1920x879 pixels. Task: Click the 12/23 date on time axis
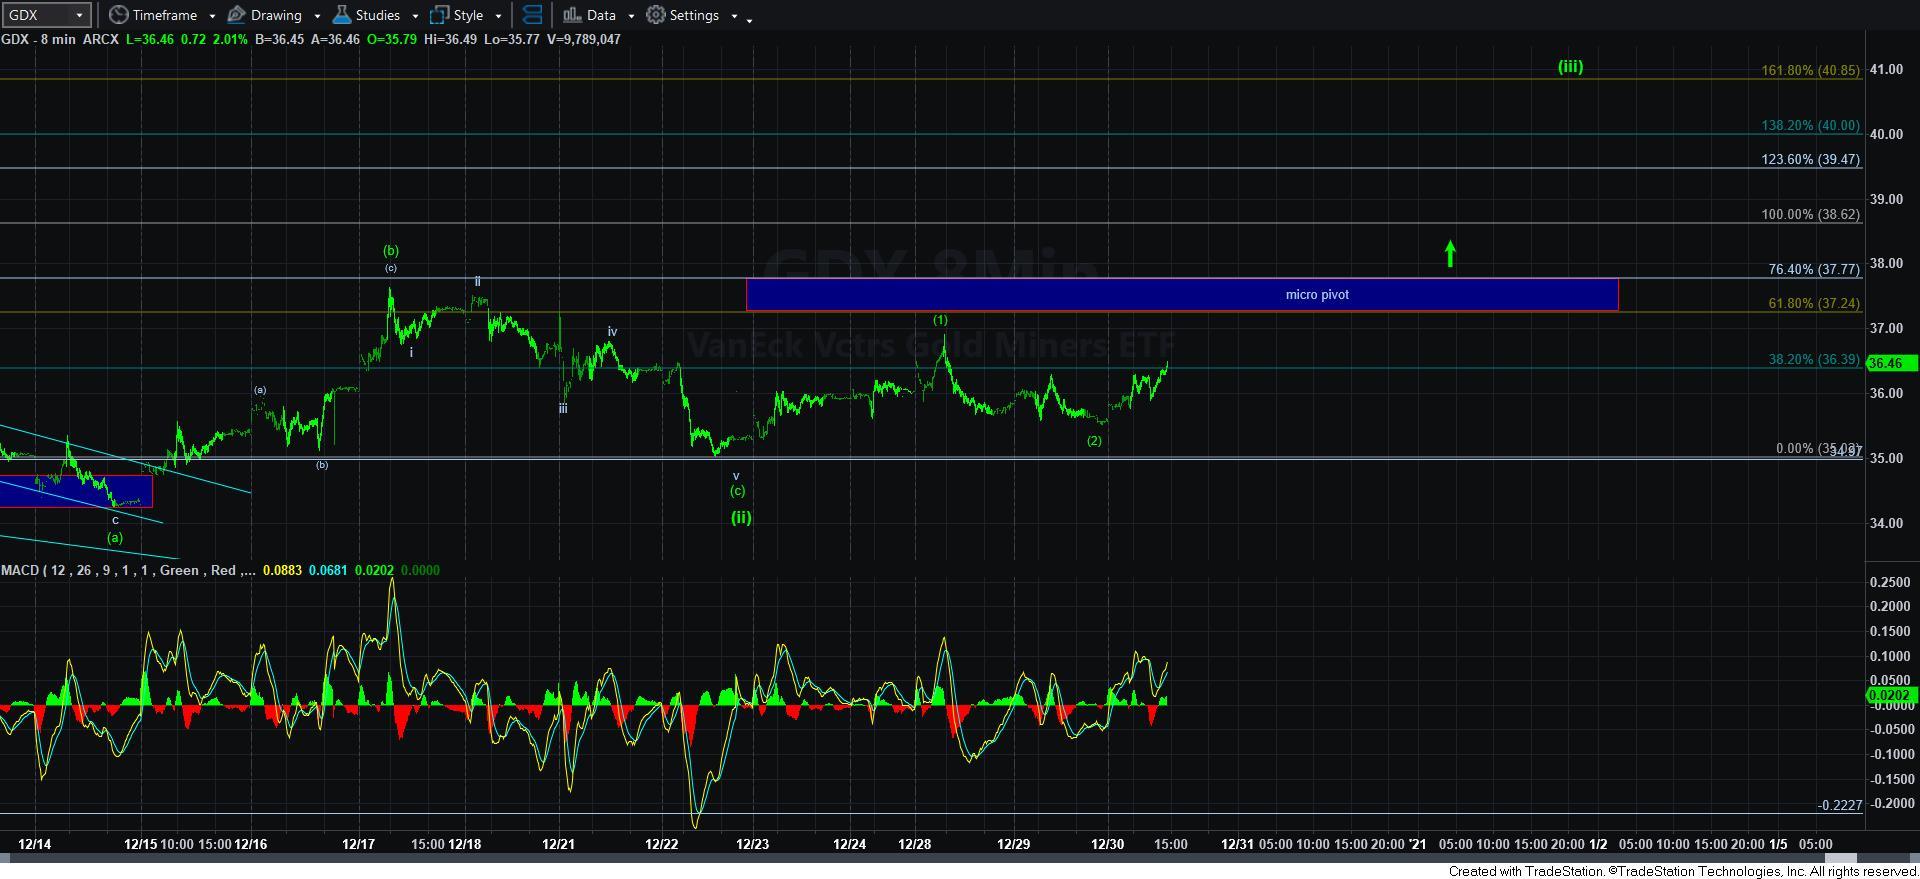(x=752, y=844)
